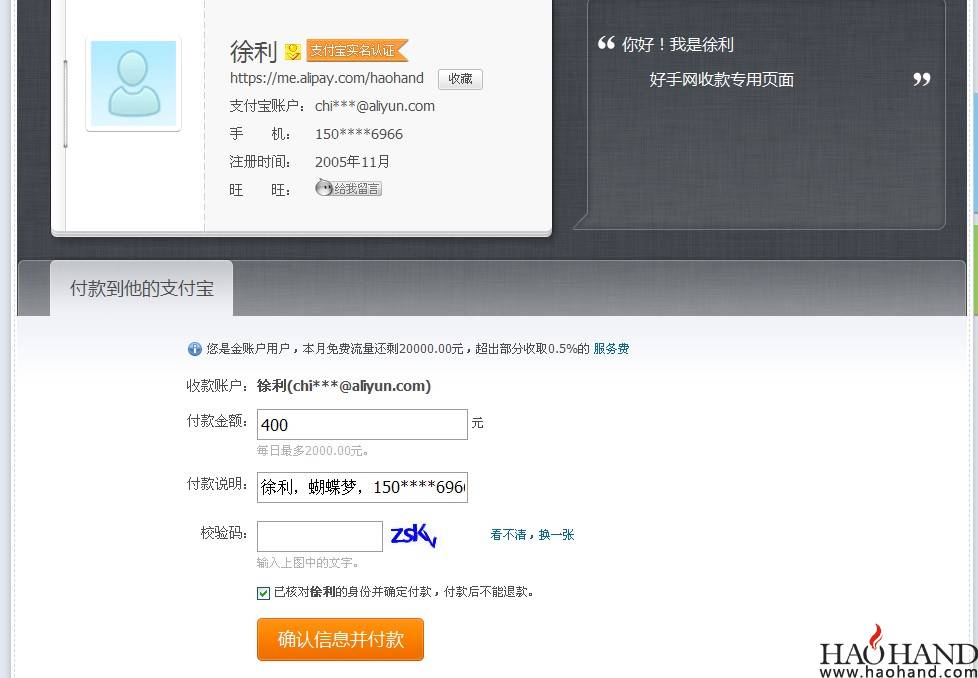978x678 pixels.
Task: Click the 付款说明 input field
Action: point(362,487)
